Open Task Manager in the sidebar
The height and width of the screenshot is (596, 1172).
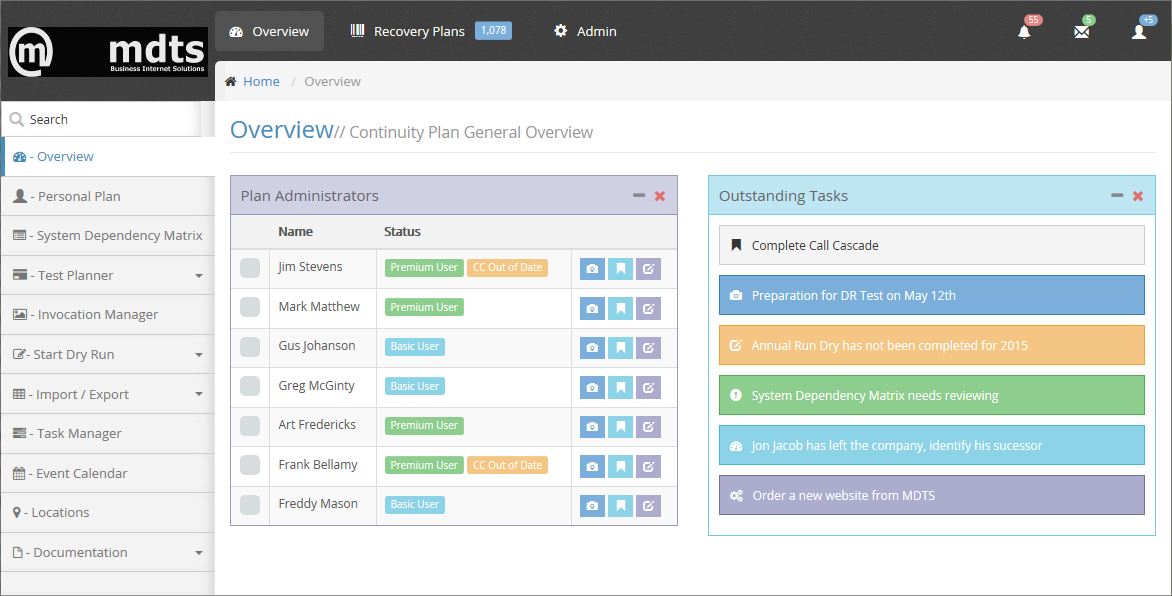click(108, 434)
